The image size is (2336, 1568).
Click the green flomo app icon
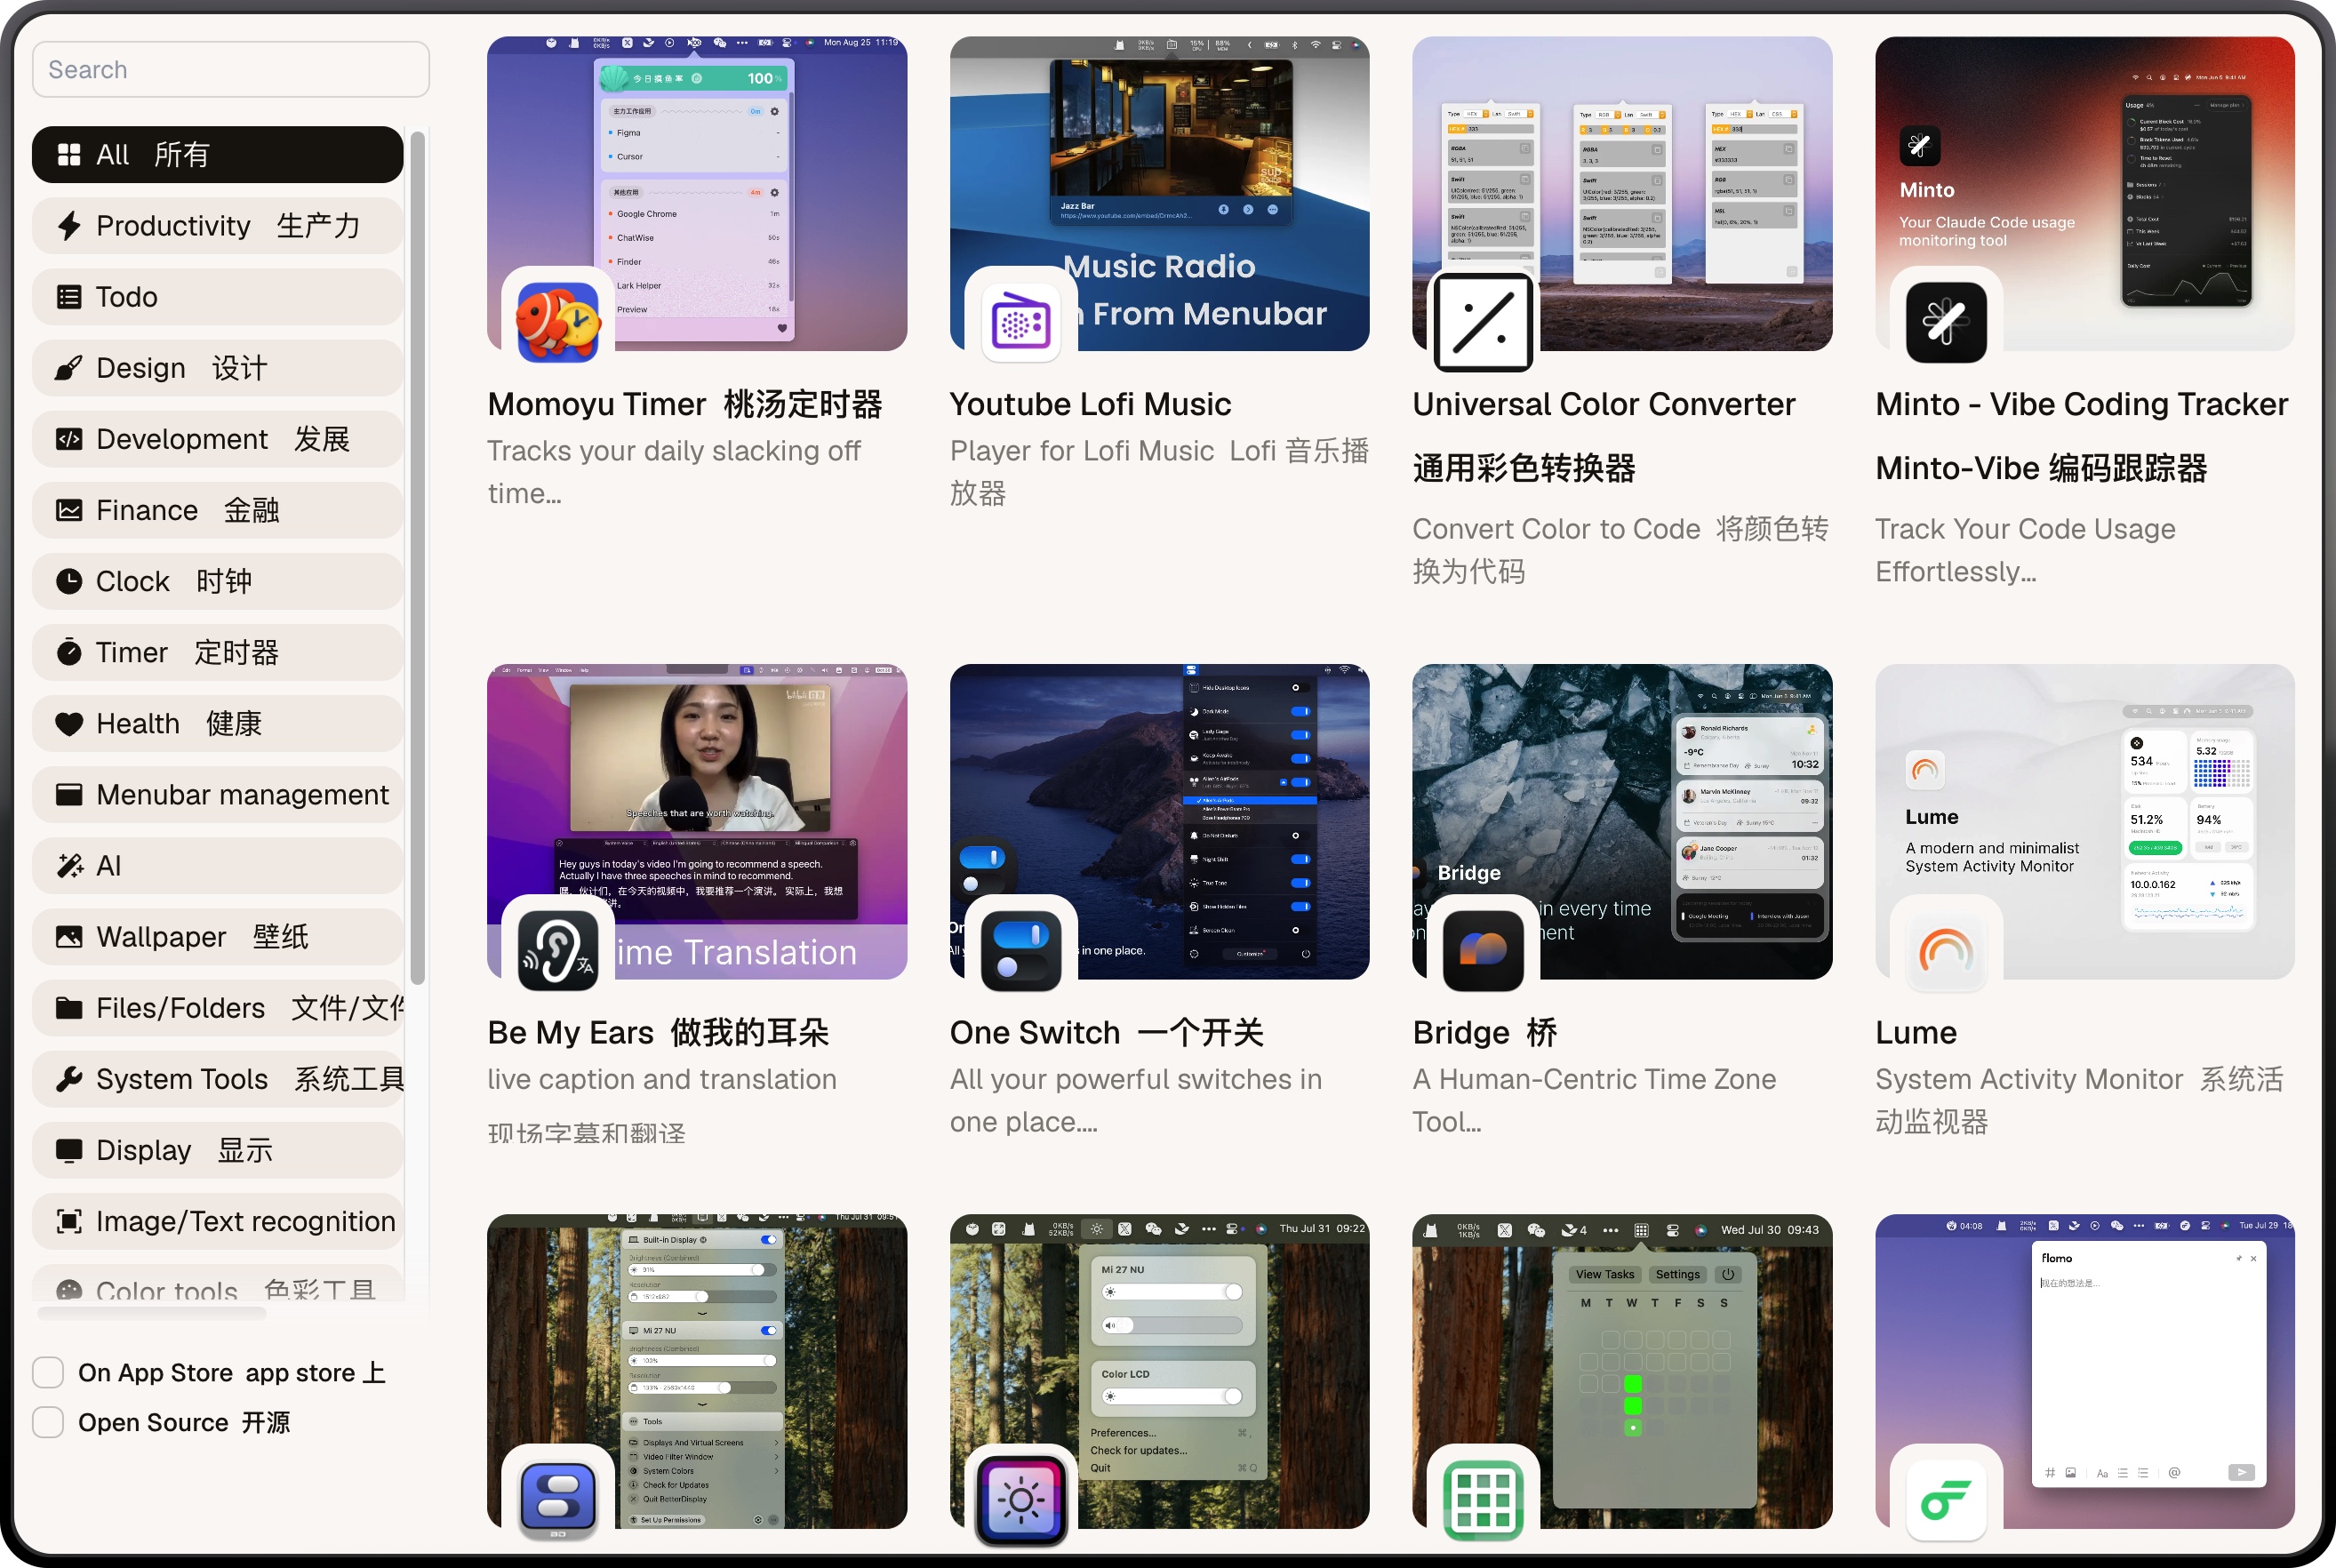pyautogui.click(x=1945, y=1499)
